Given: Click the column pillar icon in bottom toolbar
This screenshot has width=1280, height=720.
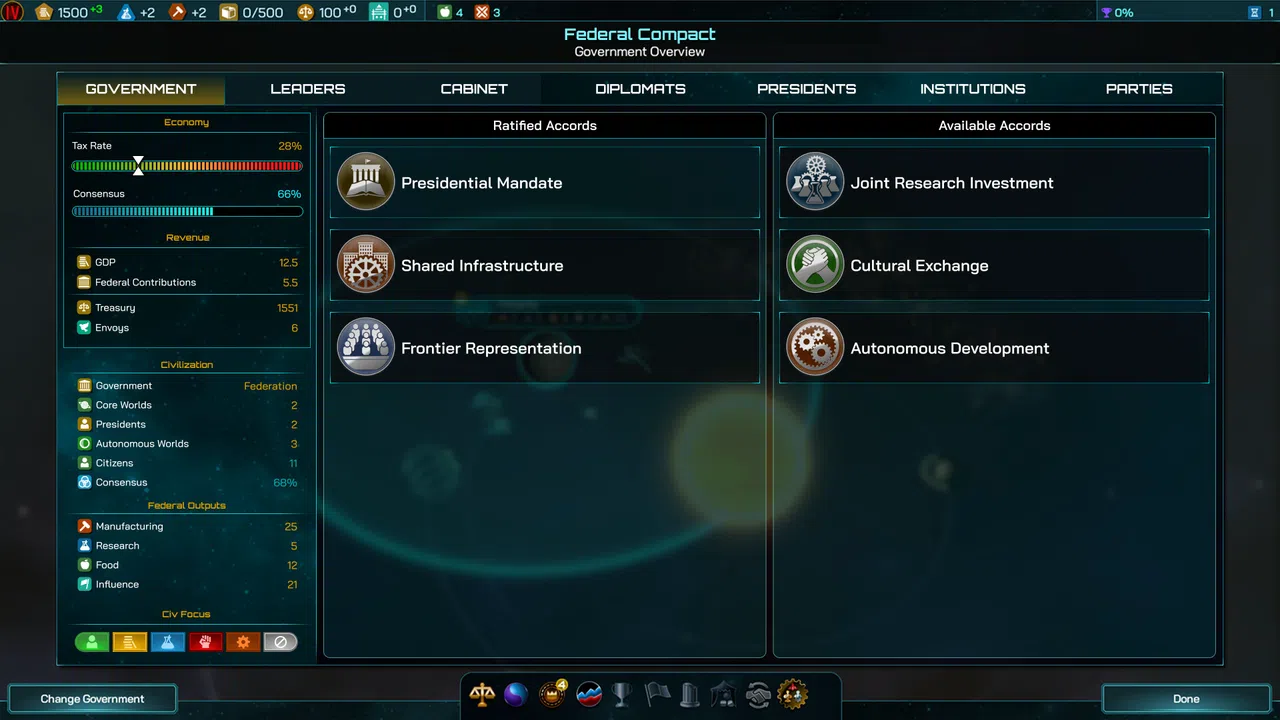Looking at the screenshot, I should pyautogui.click(x=690, y=694).
